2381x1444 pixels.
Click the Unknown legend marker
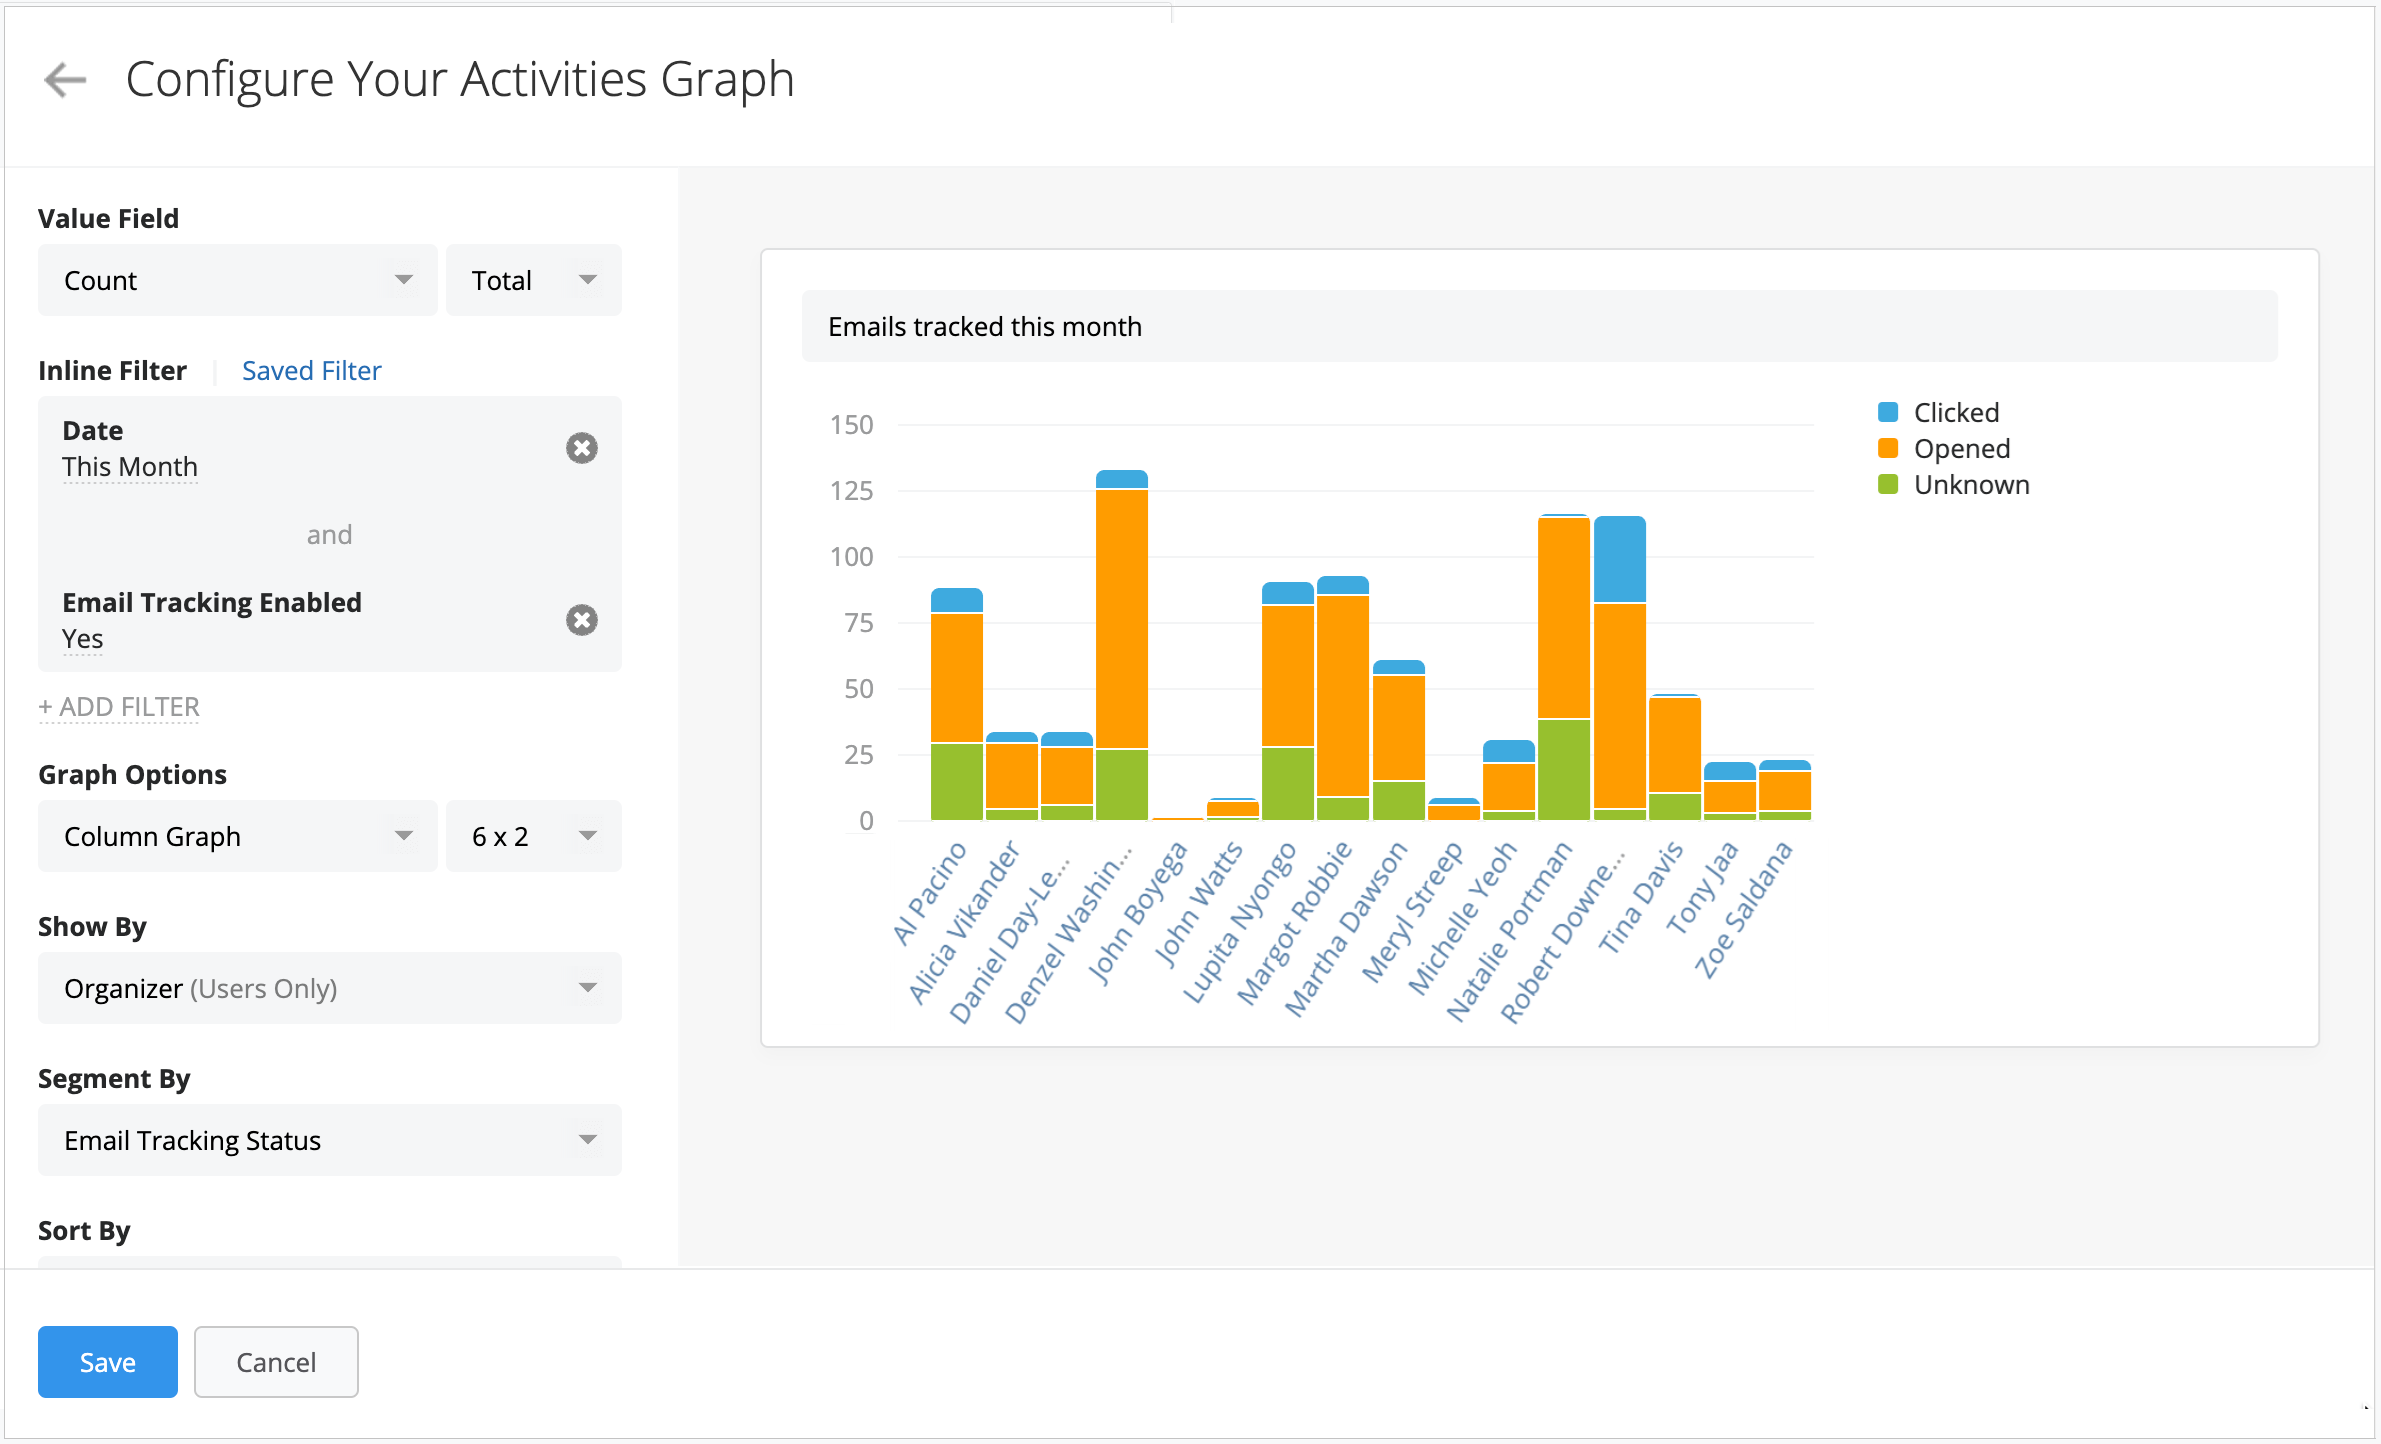pyautogui.click(x=1890, y=484)
